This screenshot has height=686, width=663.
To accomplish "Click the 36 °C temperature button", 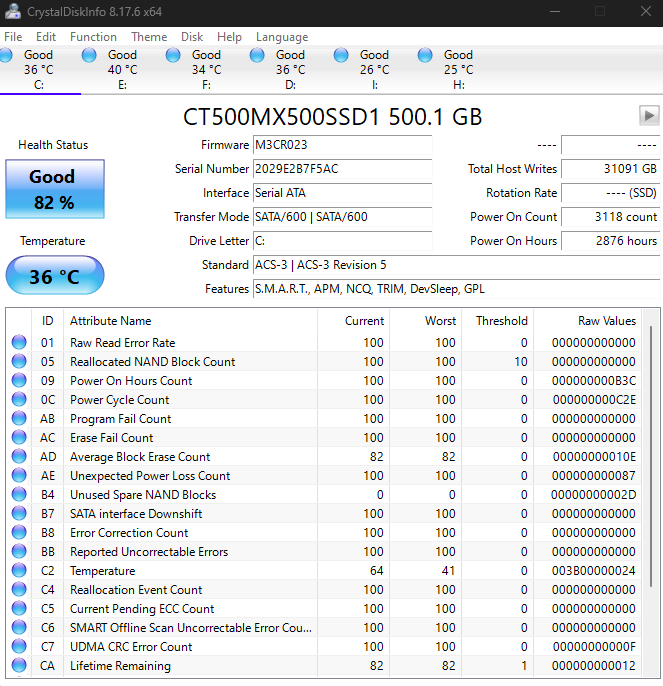I will pos(55,275).
